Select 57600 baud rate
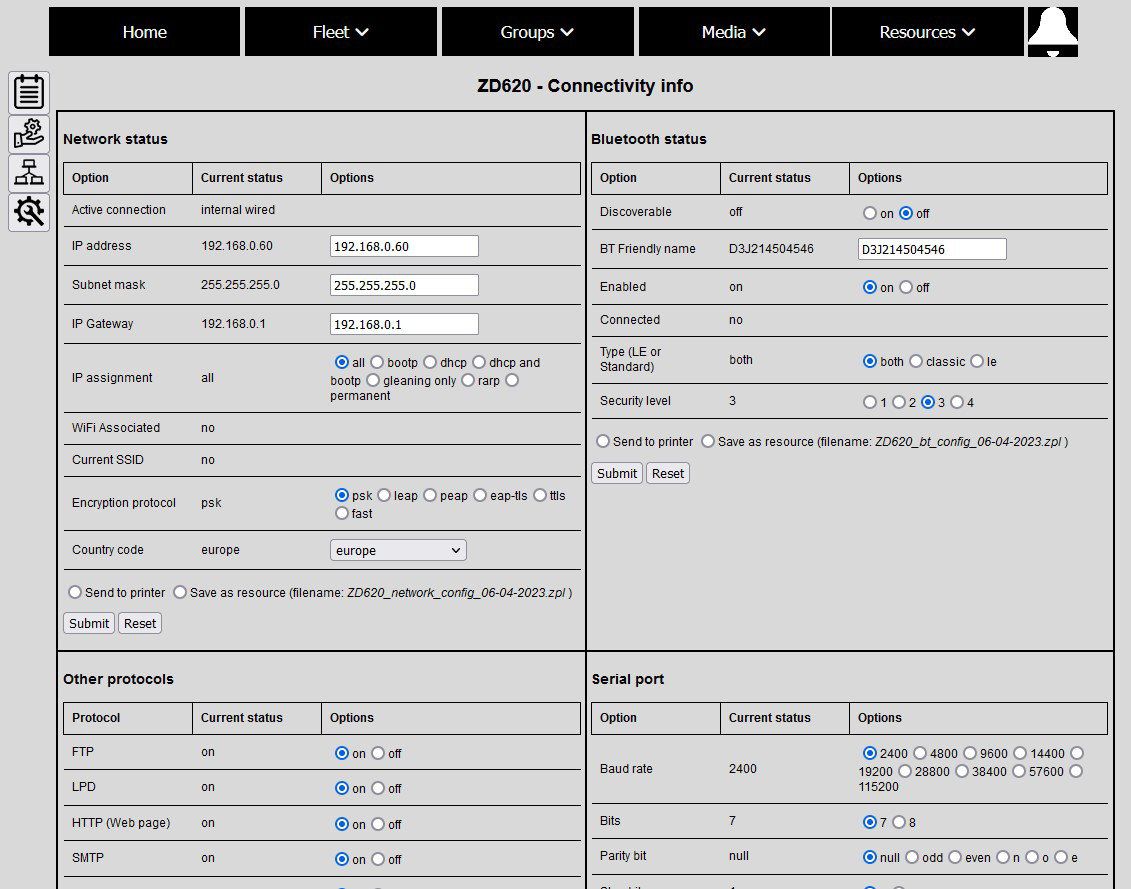Screen dimensions: 1131x889 pyautogui.click(x=1018, y=771)
